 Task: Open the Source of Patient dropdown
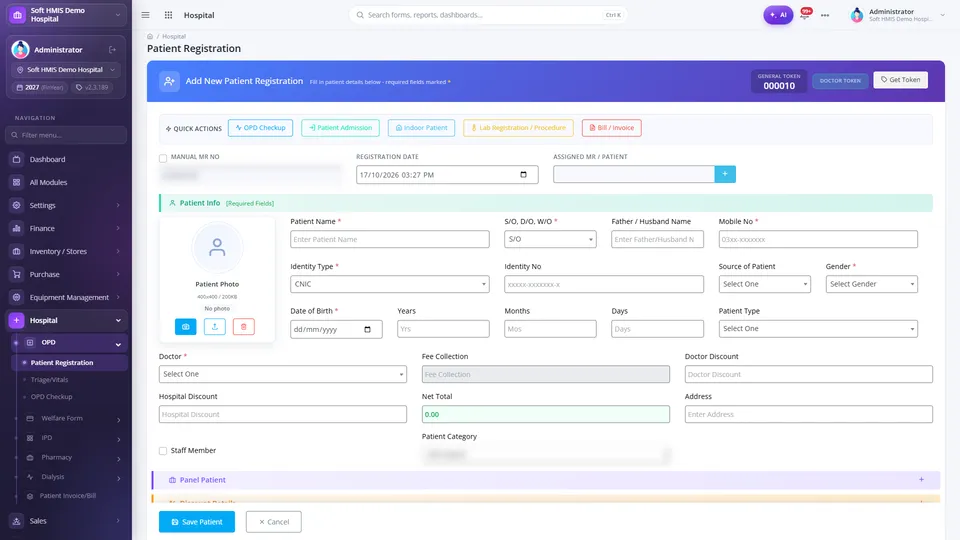click(764, 284)
